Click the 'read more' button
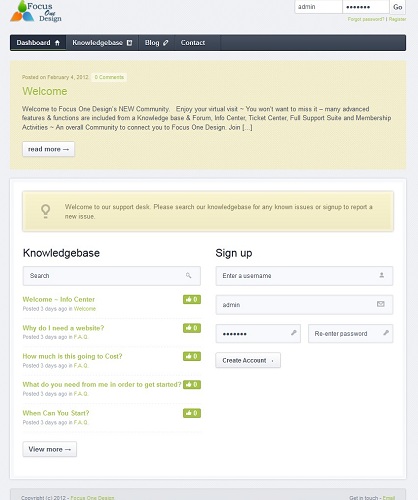The width and height of the screenshot is (418, 500). 48,149
